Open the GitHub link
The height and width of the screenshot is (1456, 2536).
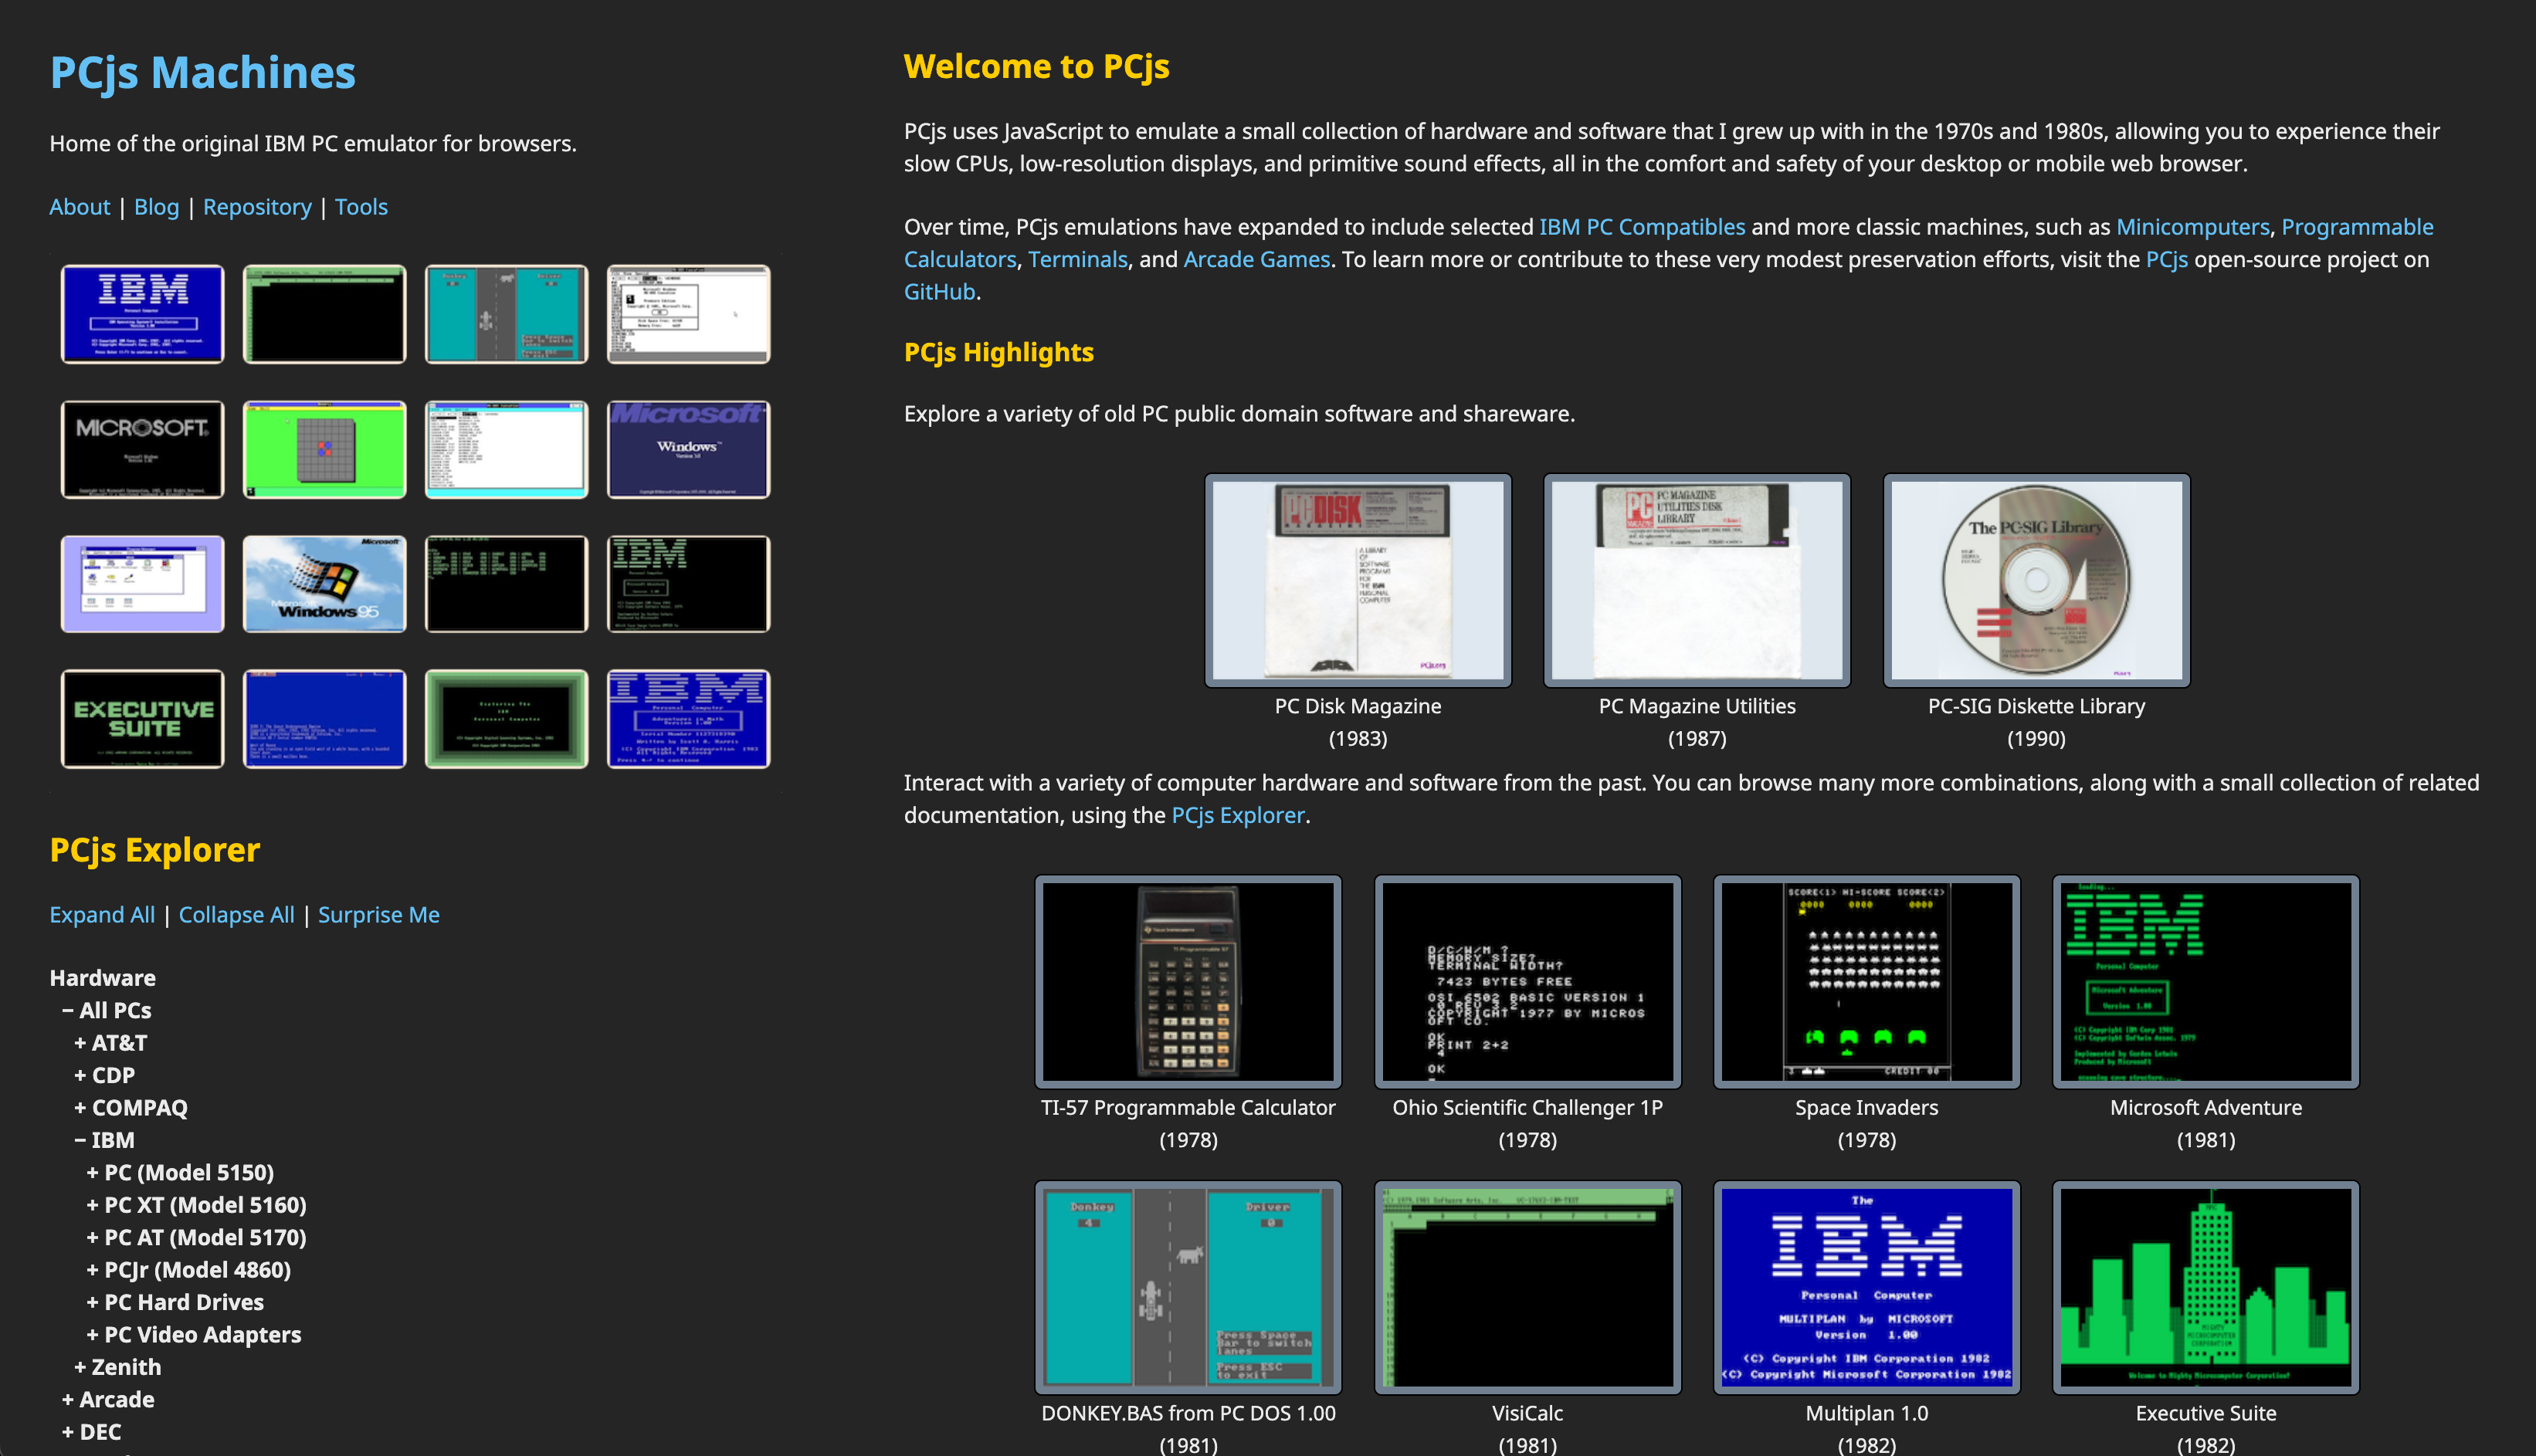tap(939, 292)
